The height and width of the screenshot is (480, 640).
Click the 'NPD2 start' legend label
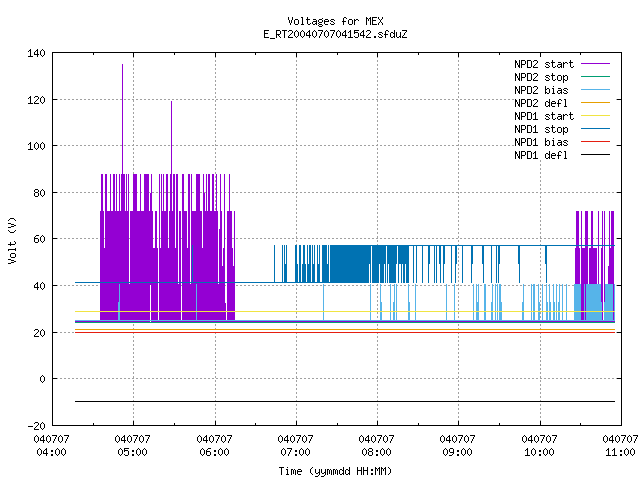[x=544, y=64]
